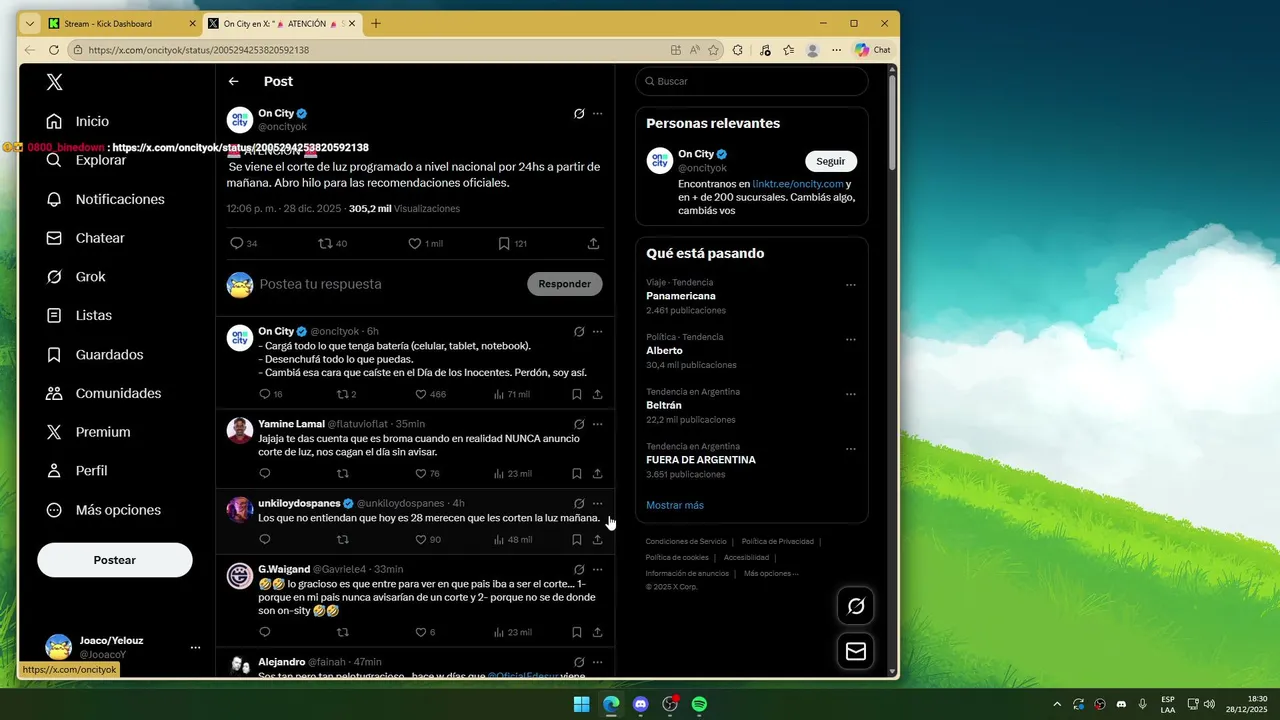Screen dimensions: 1280x720
Task: Open more options on unkiloydospanes reply
Action: click(x=598, y=503)
